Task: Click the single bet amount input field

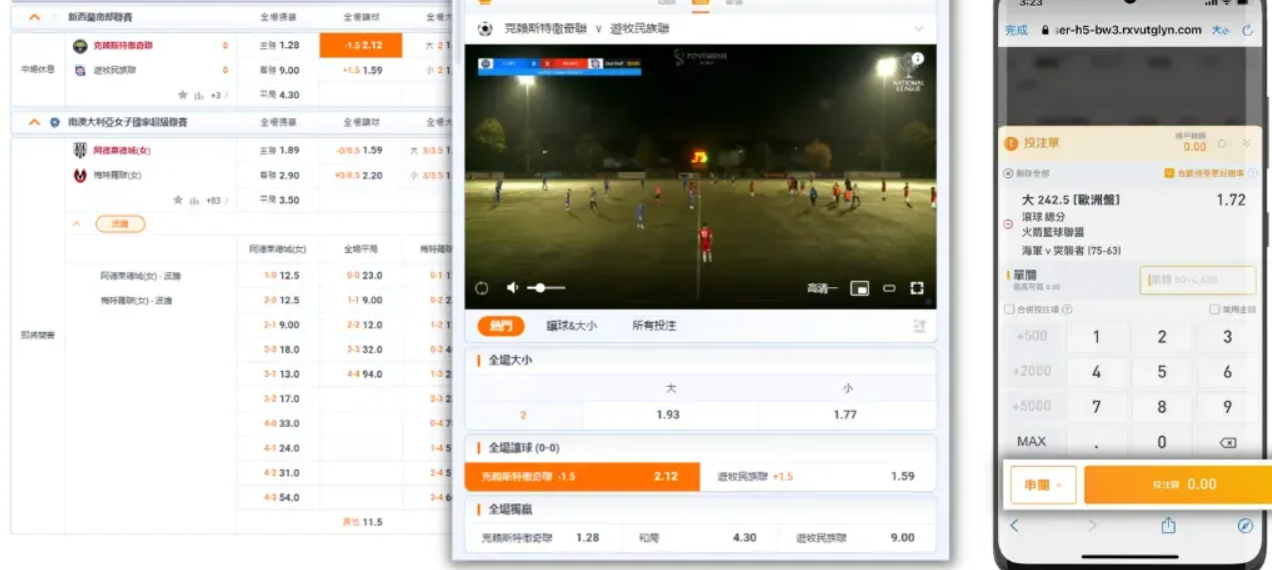Action: point(1198,281)
